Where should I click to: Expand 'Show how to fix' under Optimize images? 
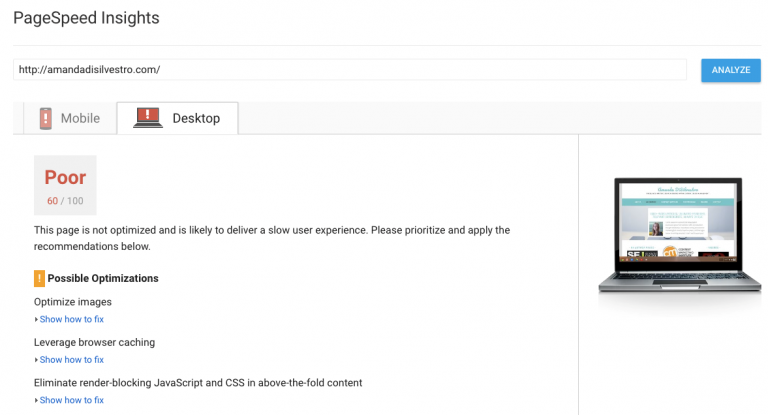(70, 319)
